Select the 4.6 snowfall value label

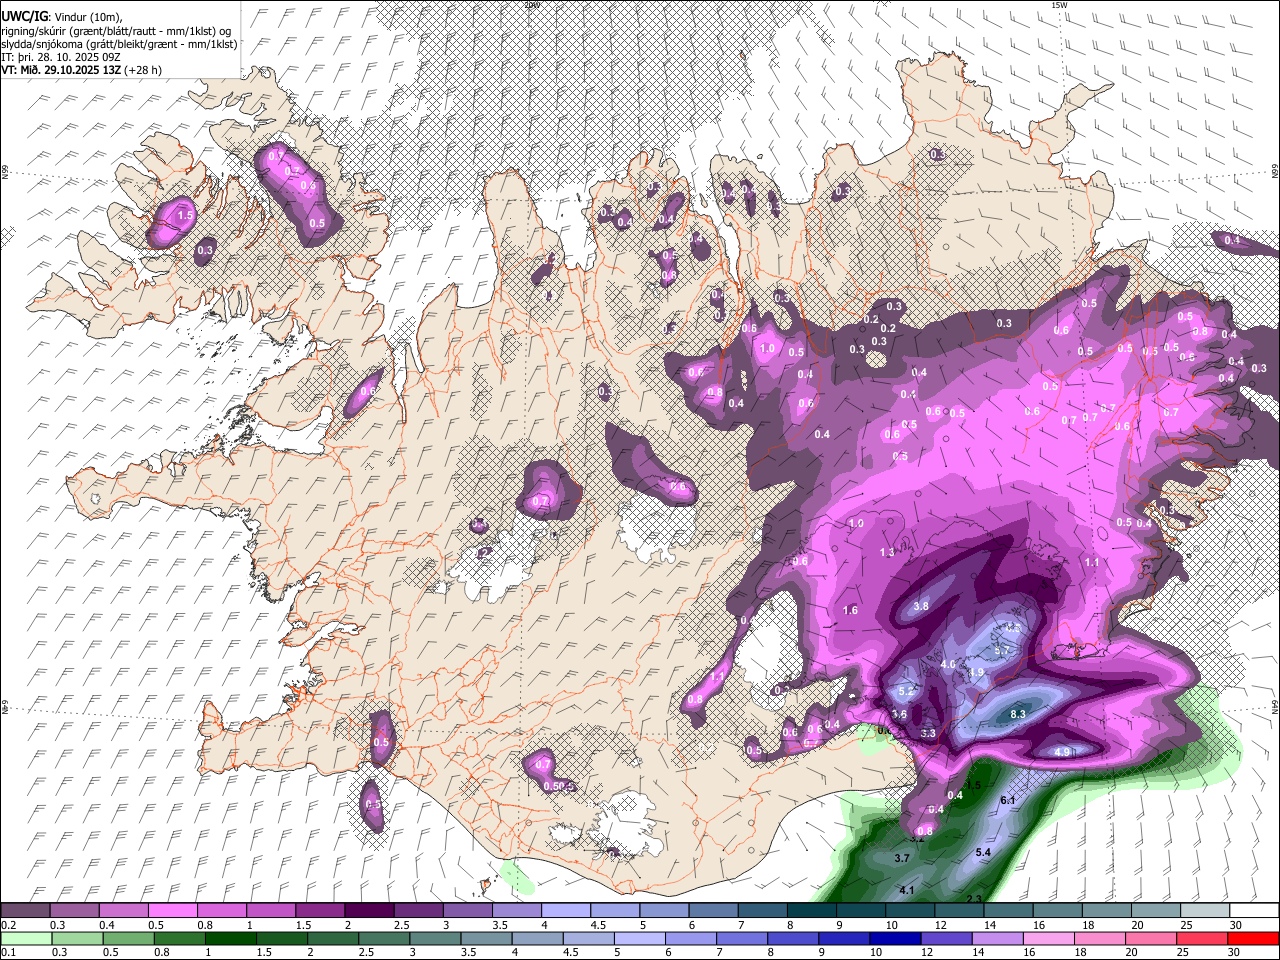[x=949, y=664]
